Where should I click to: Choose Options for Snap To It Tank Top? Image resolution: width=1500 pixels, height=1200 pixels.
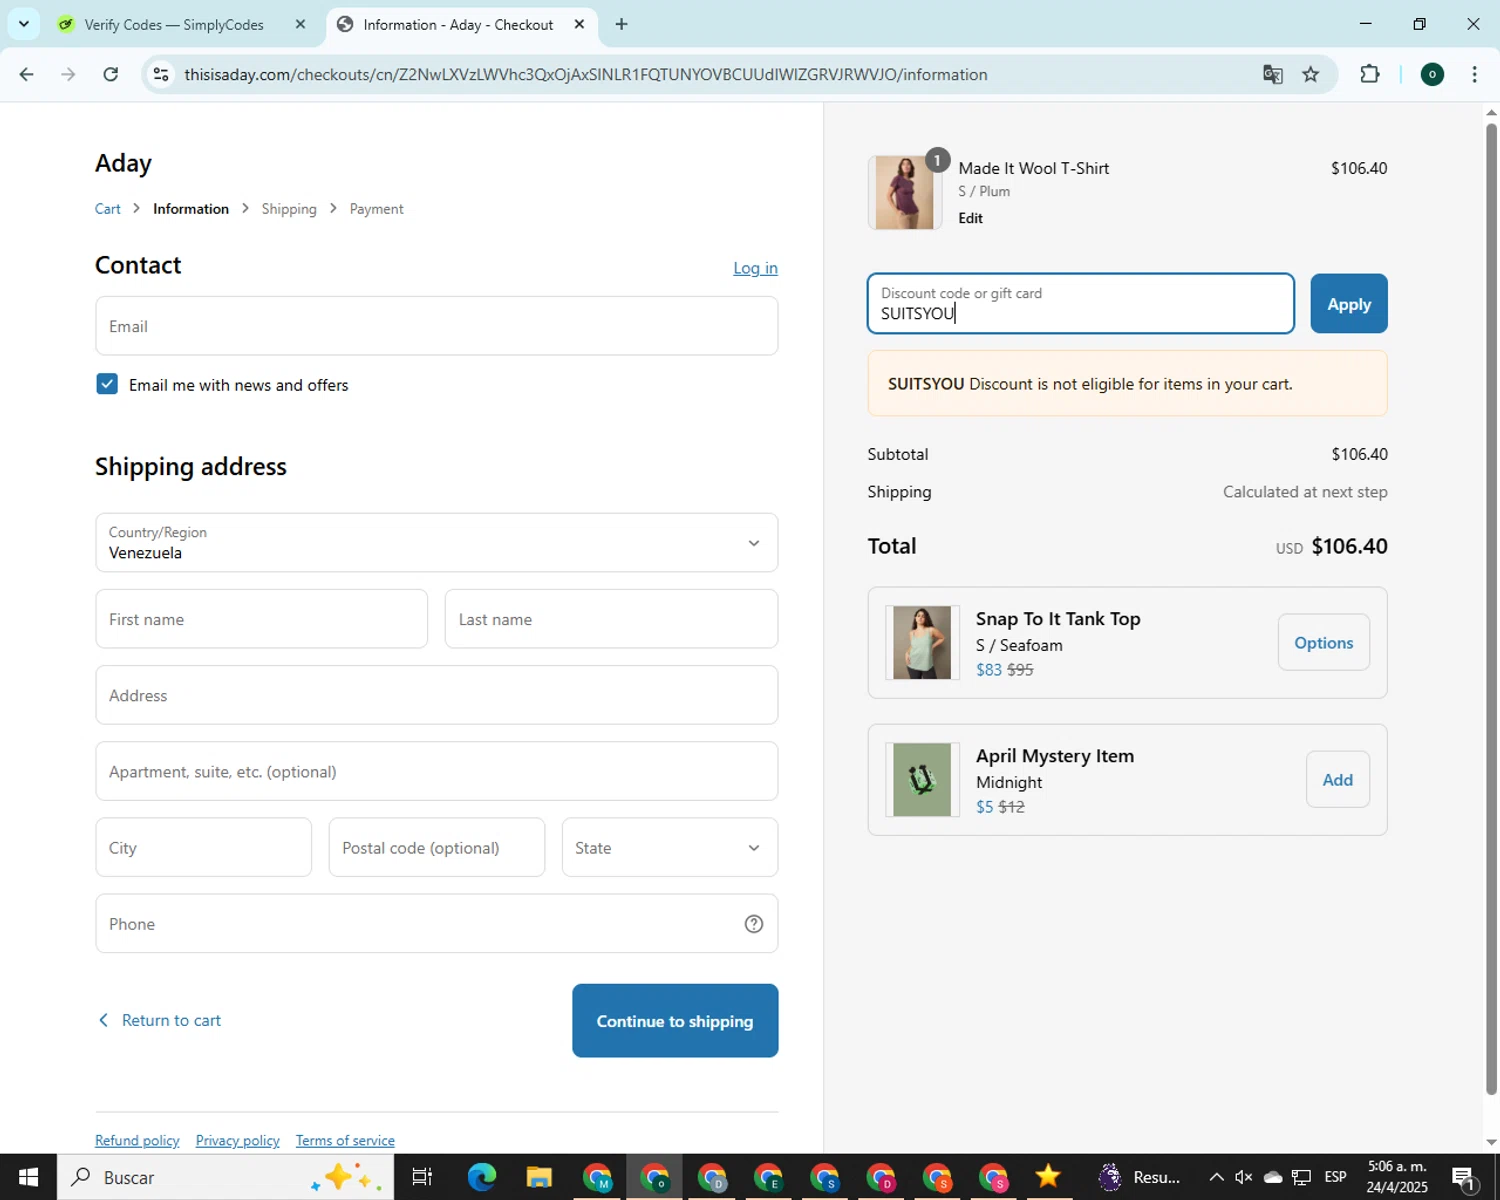click(x=1324, y=643)
